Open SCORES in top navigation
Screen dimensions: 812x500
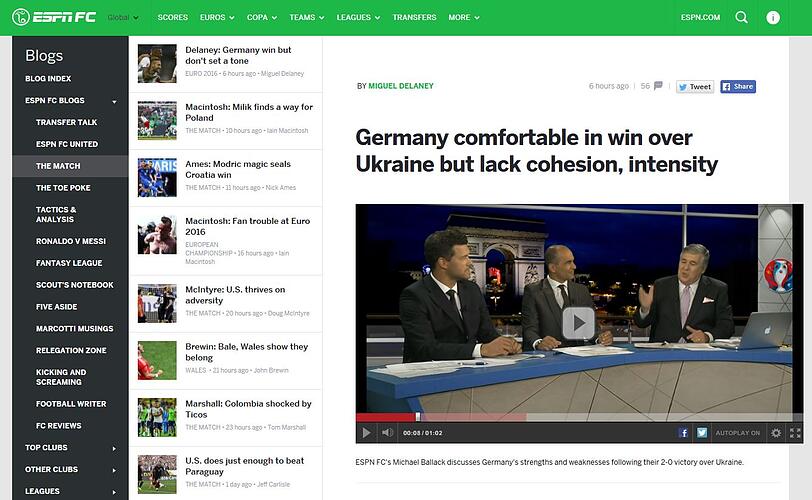(172, 18)
